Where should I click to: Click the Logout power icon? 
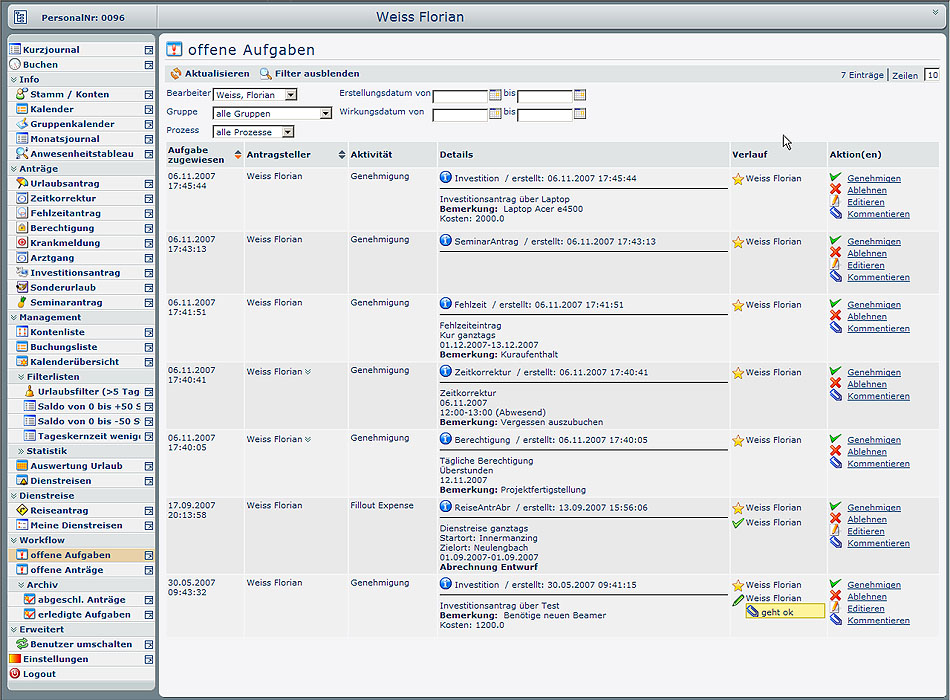click(x=15, y=673)
